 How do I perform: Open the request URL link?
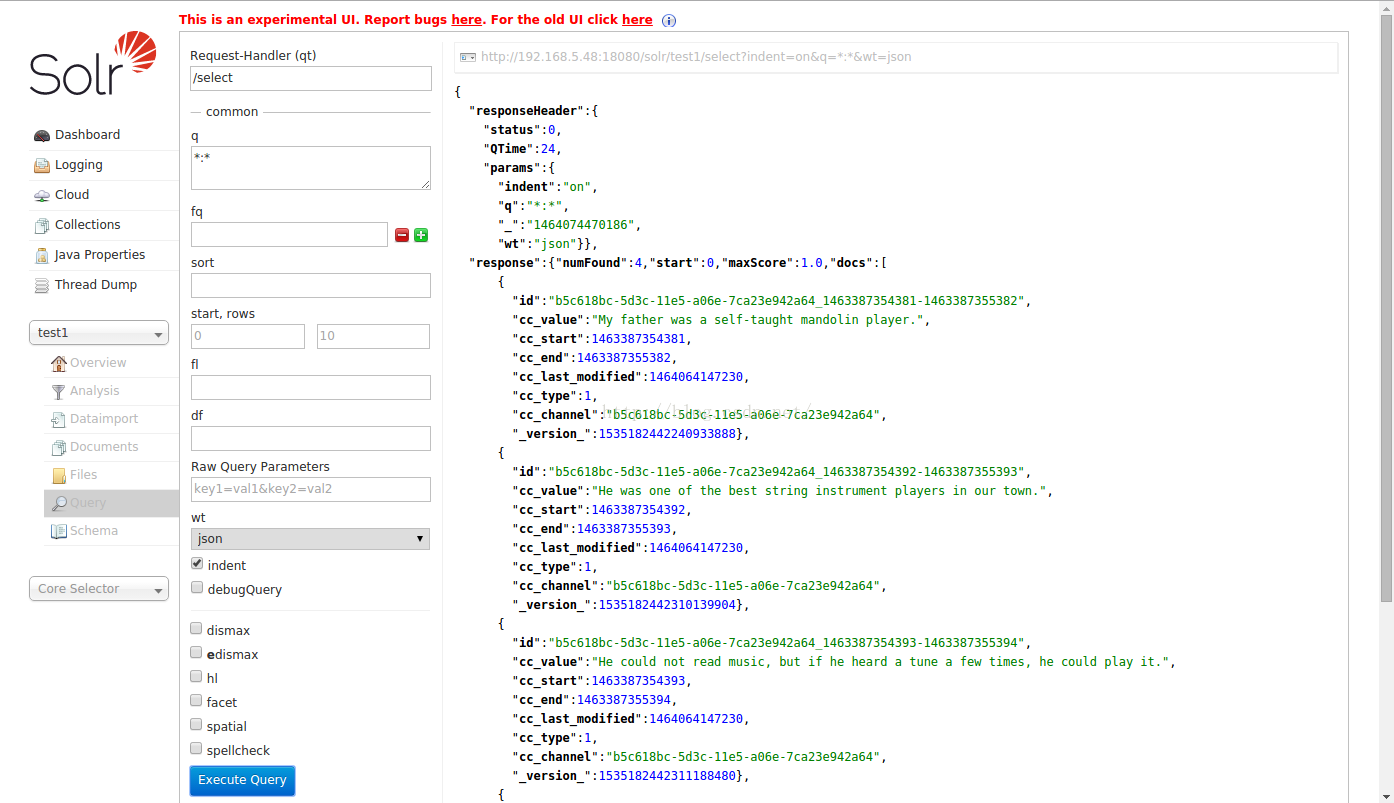(696, 57)
